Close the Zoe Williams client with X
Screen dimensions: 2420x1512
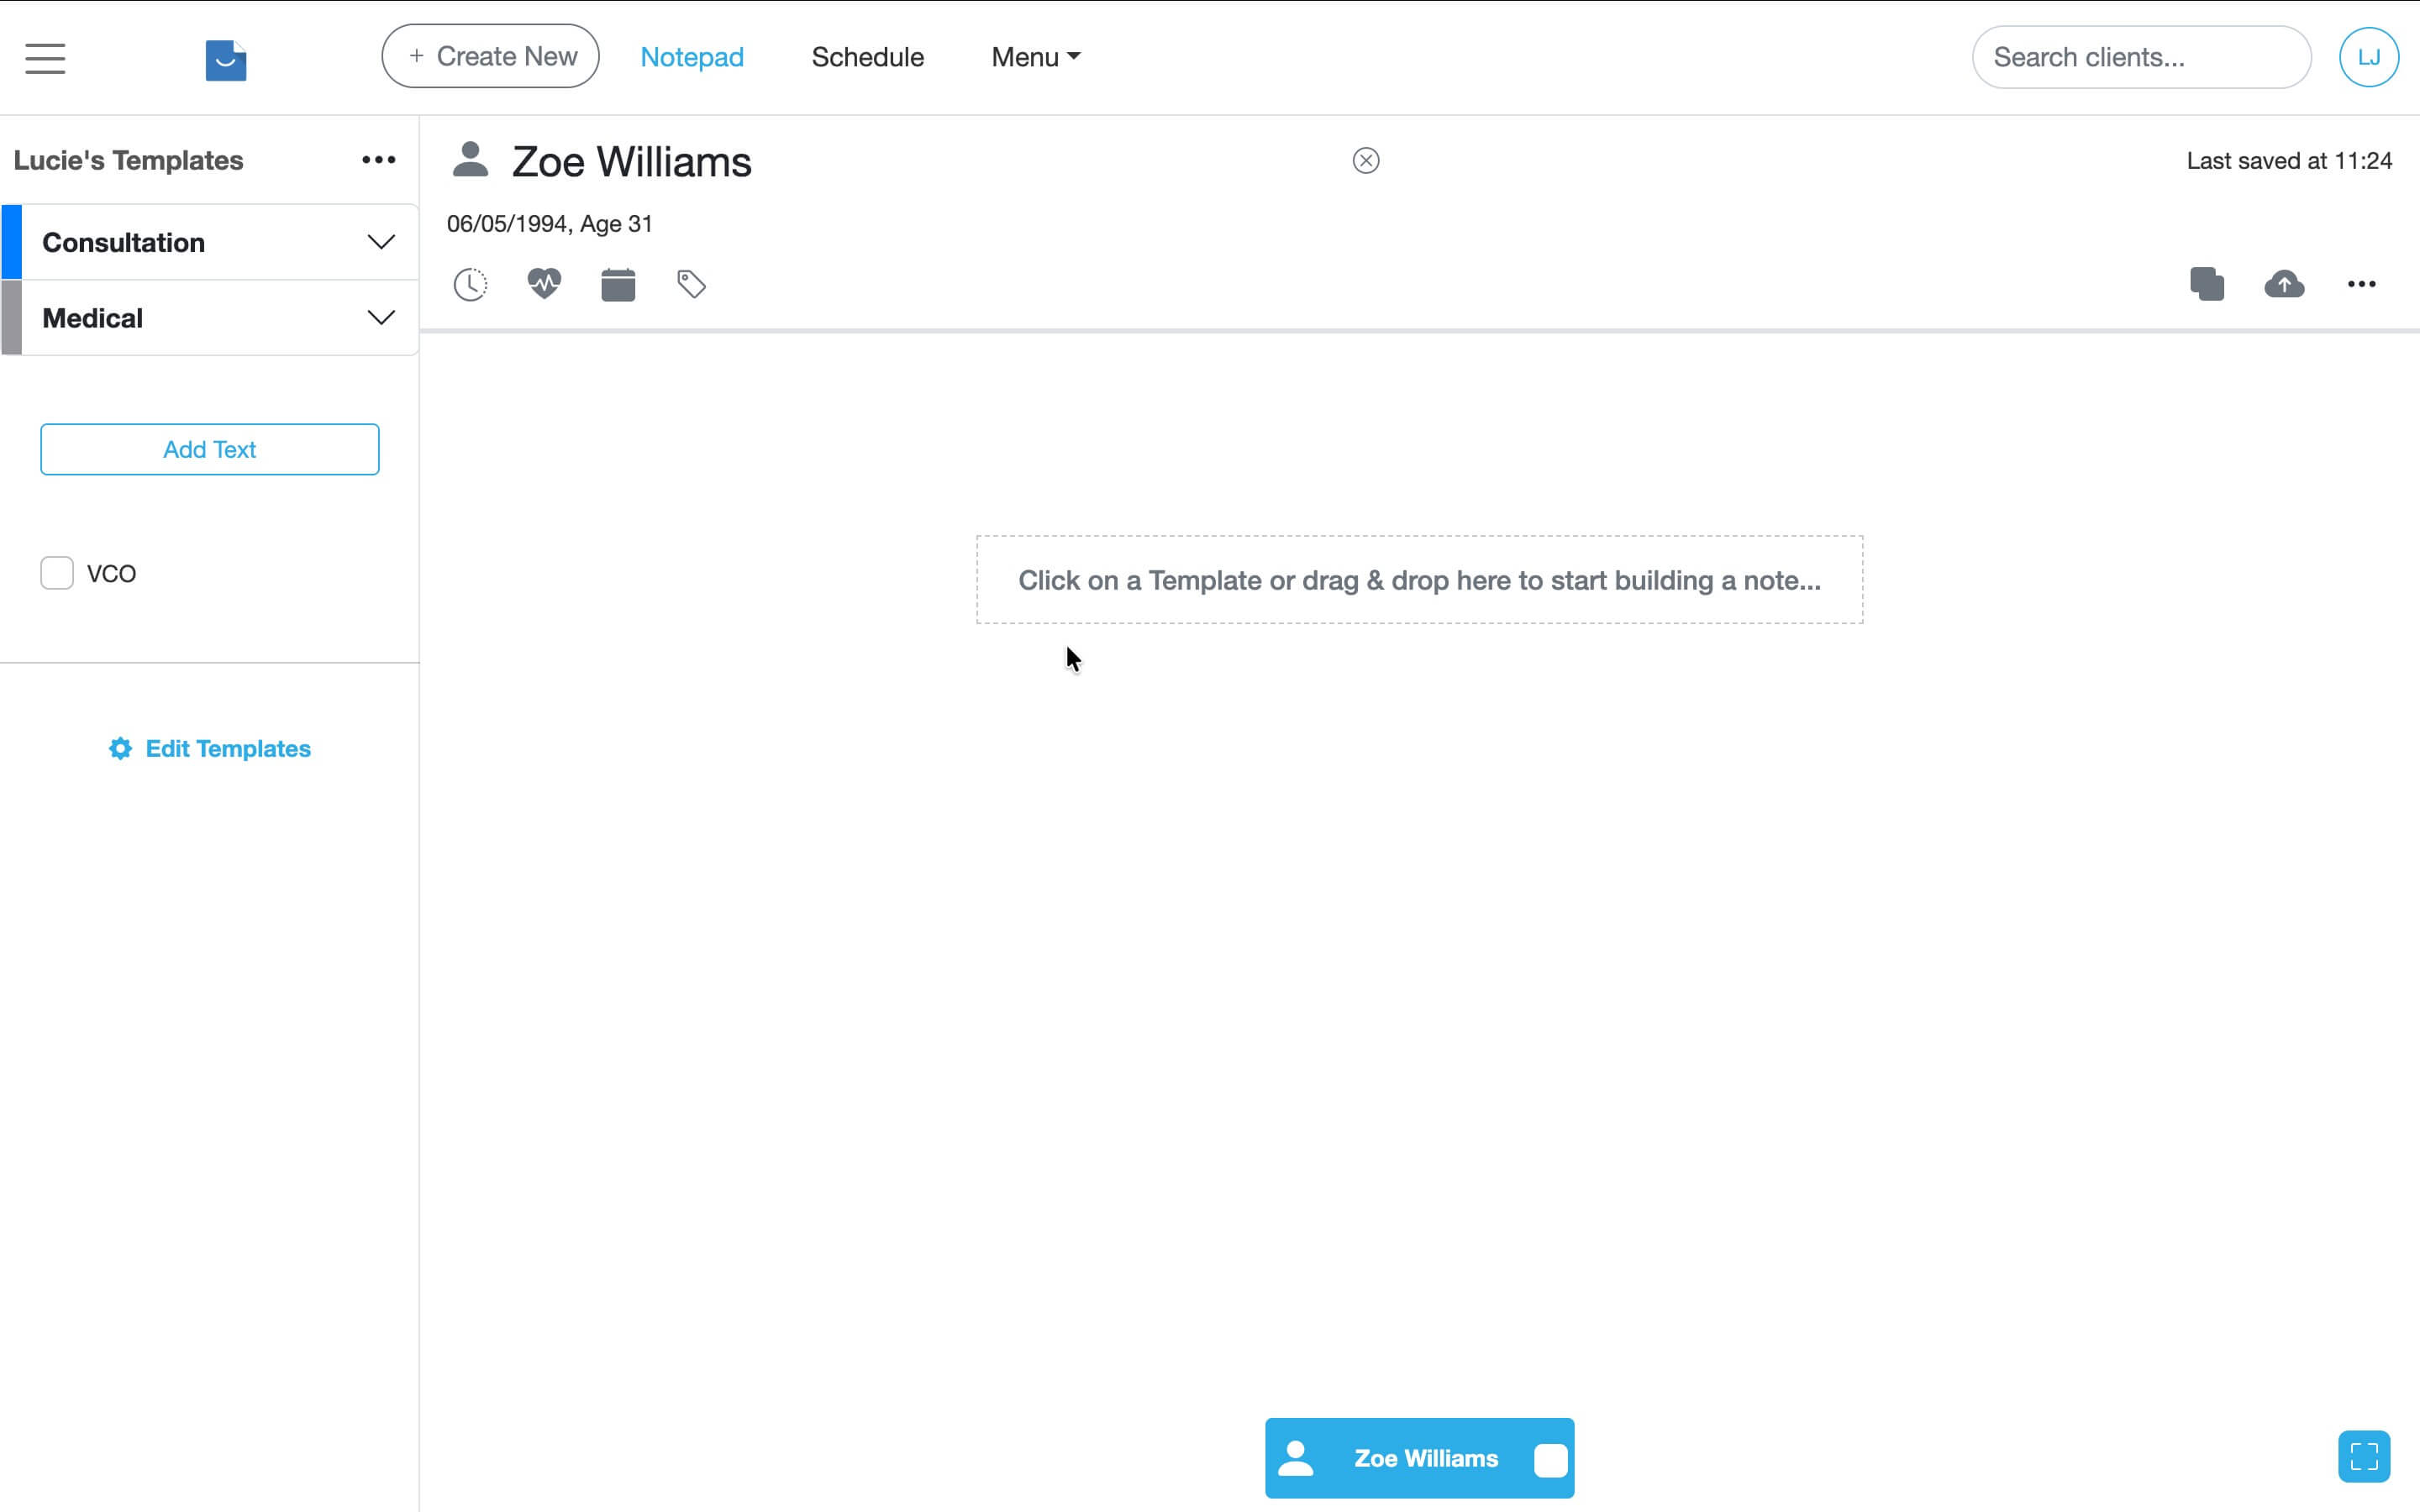click(1366, 161)
